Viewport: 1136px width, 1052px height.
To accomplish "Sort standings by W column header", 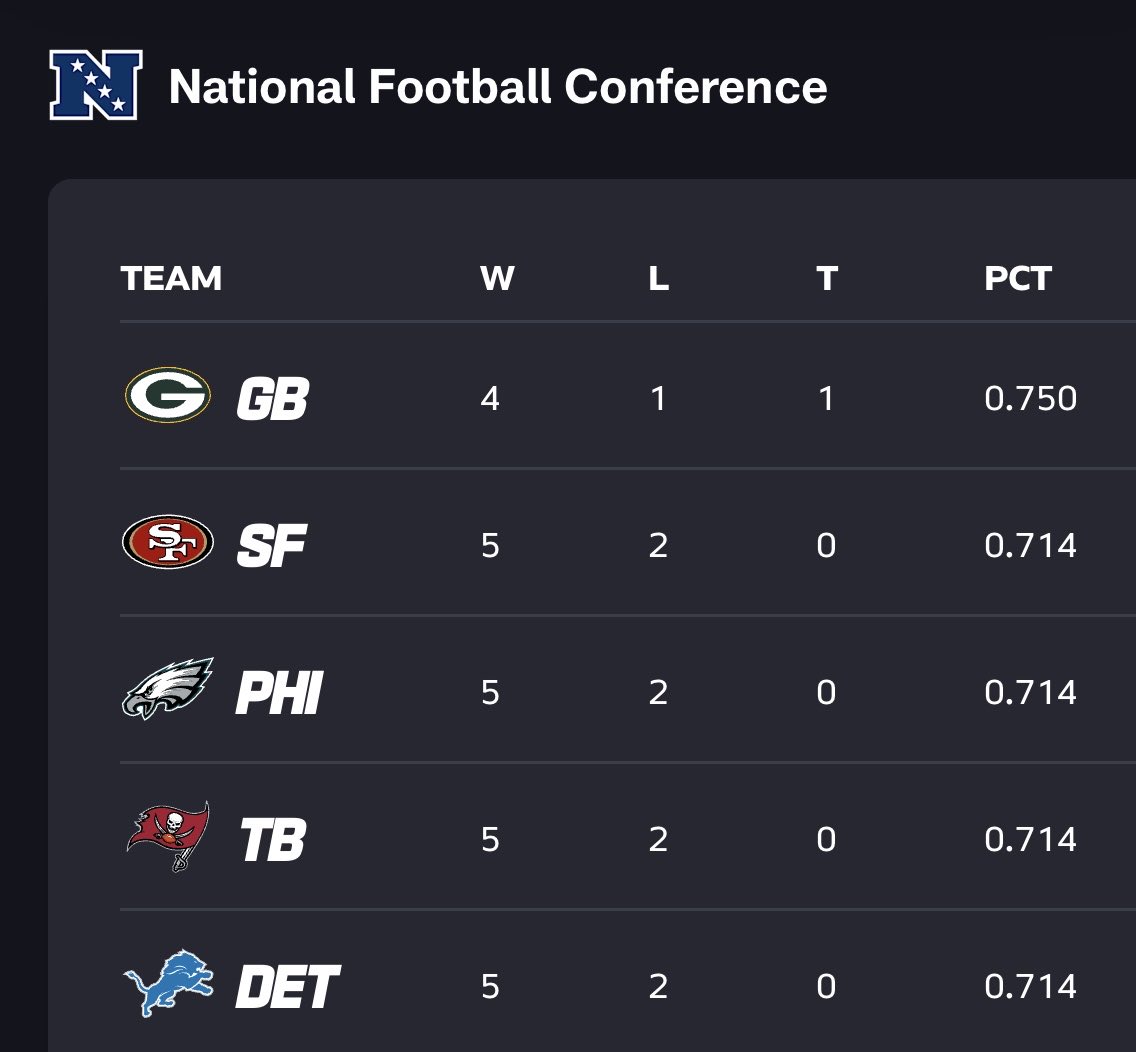I will pos(497,278).
